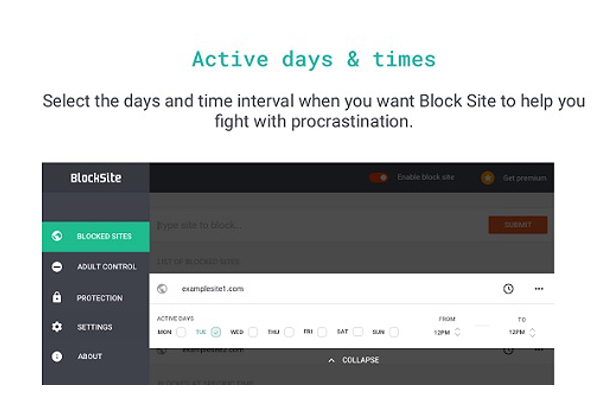Open the Settings section
The height and width of the screenshot is (400, 600).
tap(96, 327)
